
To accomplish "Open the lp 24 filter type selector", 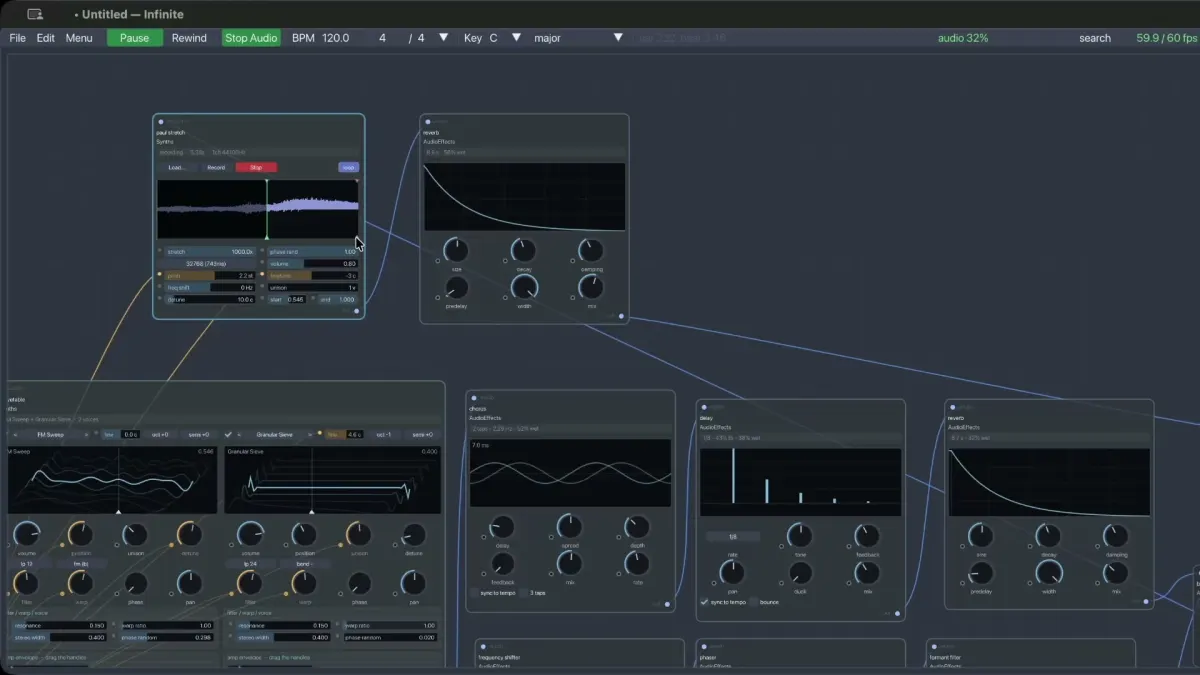I will pos(251,564).
